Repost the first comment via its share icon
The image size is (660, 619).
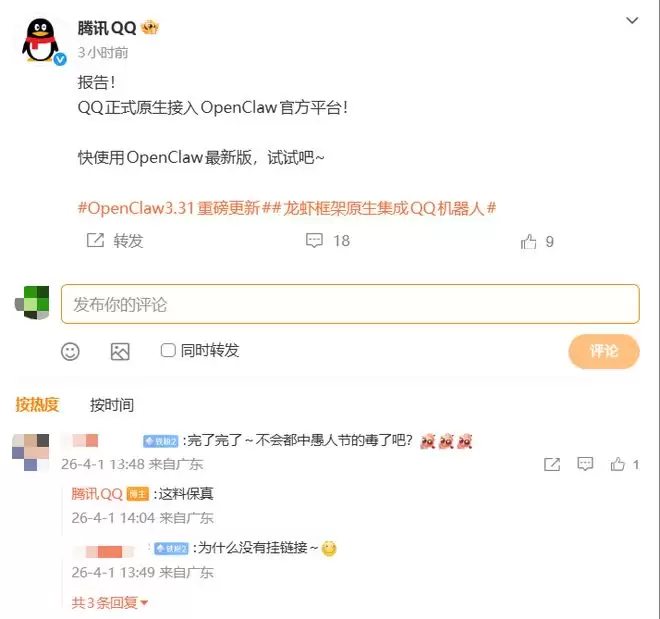coord(552,464)
